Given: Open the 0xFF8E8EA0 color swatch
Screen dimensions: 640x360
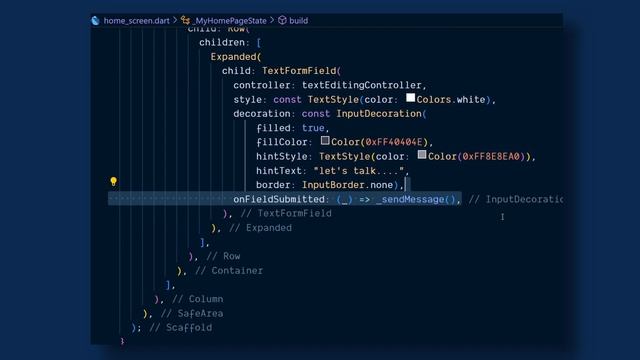Looking at the screenshot, I should coord(422,155).
